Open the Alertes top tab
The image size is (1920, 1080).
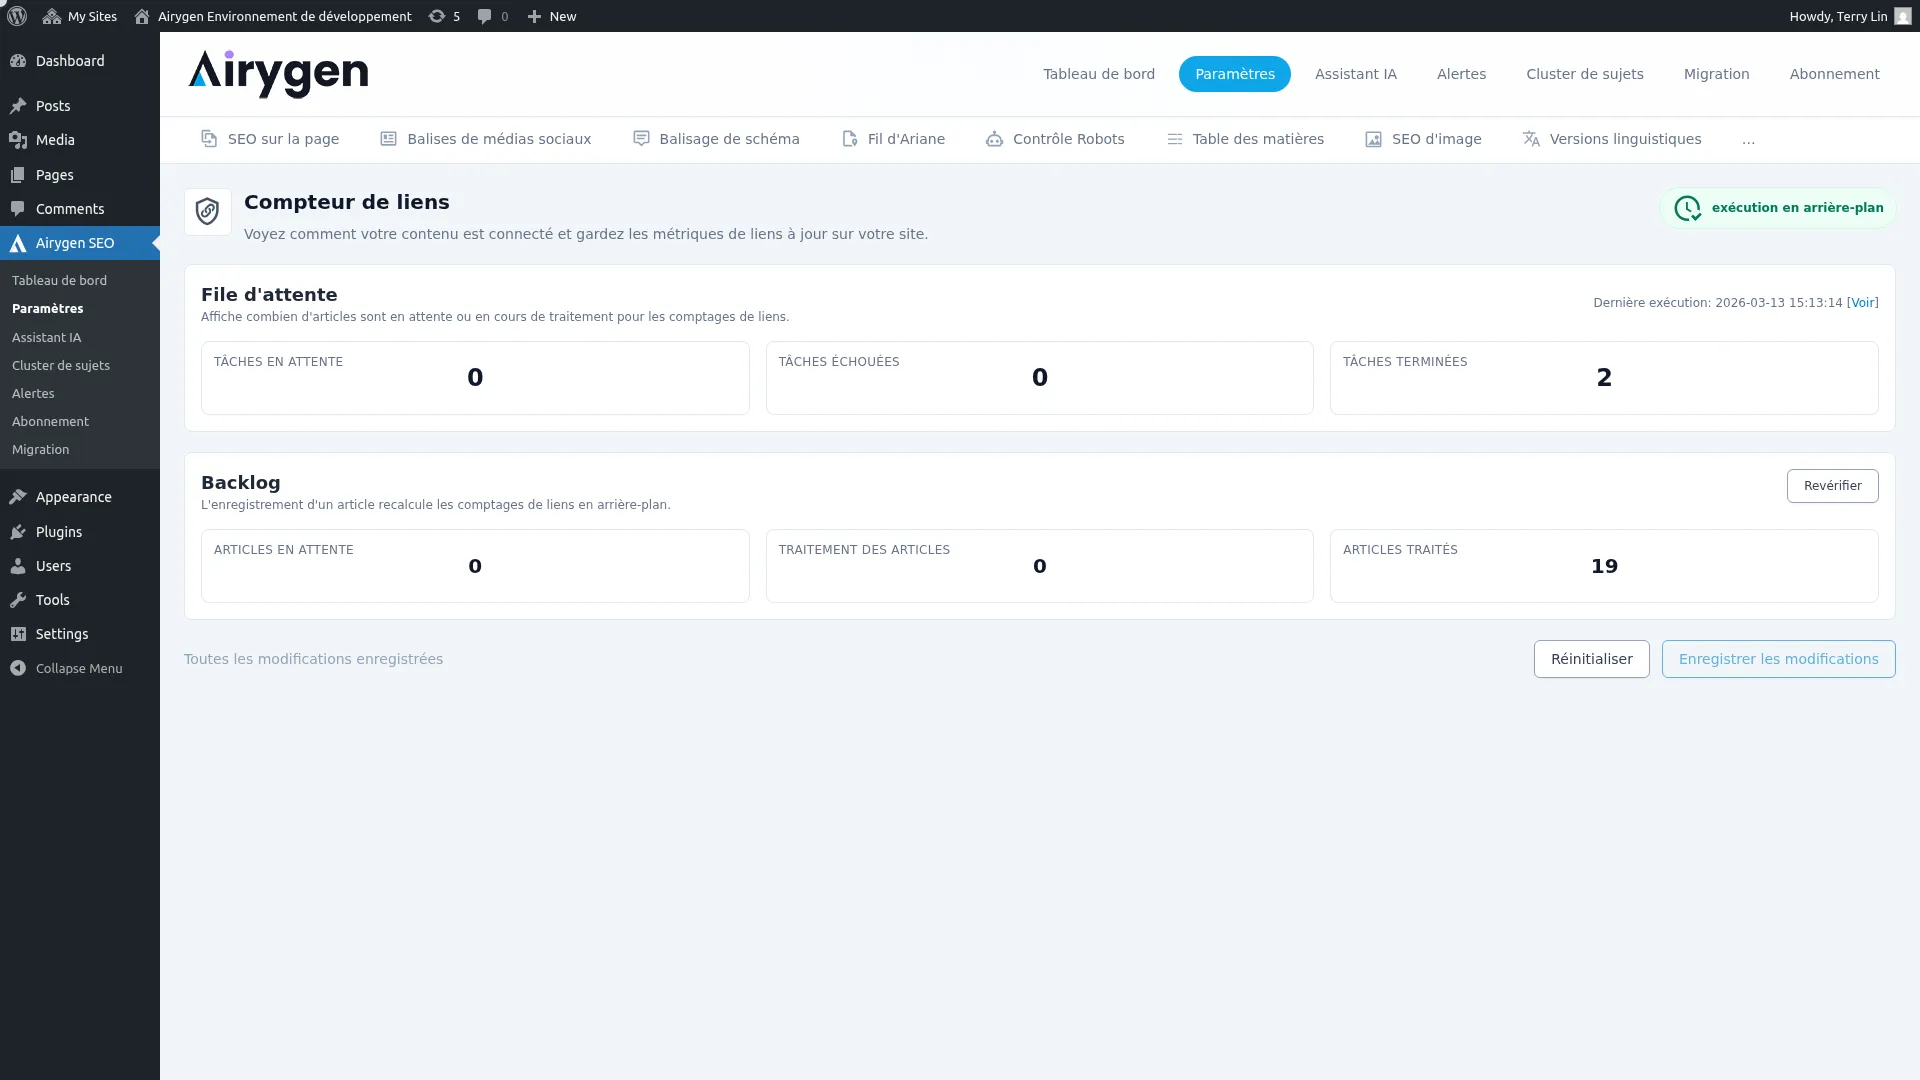pyautogui.click(x=1461, y=74)
